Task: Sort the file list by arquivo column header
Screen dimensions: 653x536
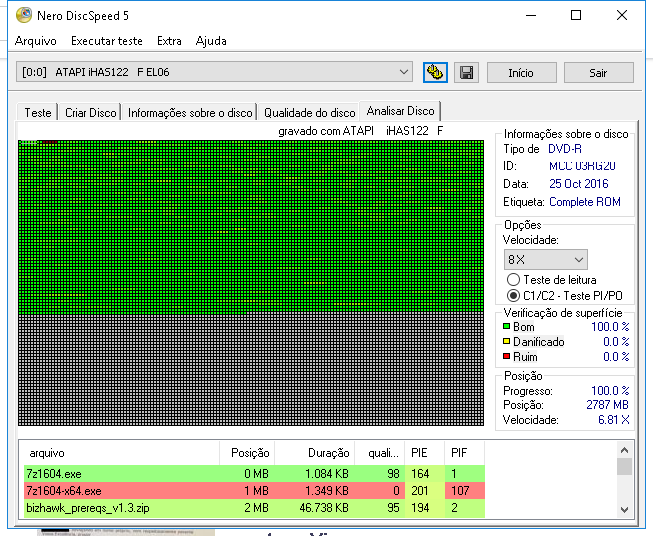Action: [x=122, y=453]
